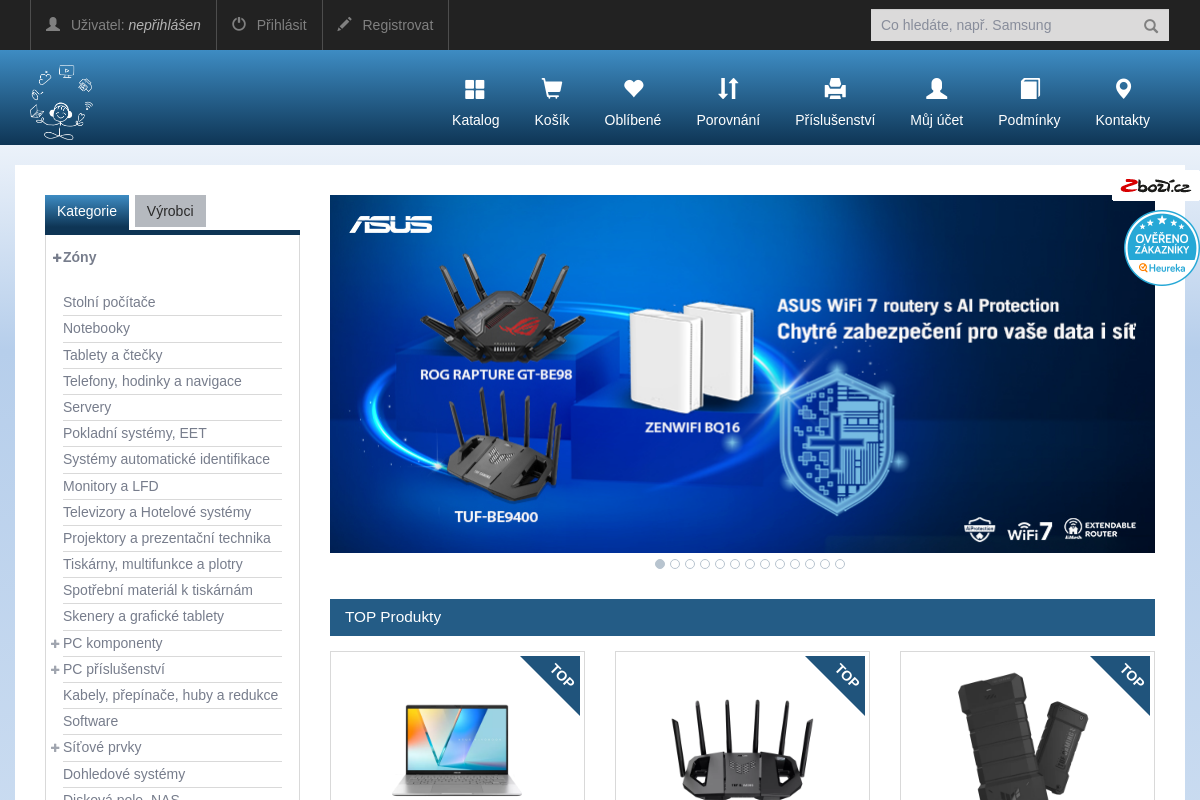Select the seventh carousel slide dot

pyautogui.click(x=750, y=564)
